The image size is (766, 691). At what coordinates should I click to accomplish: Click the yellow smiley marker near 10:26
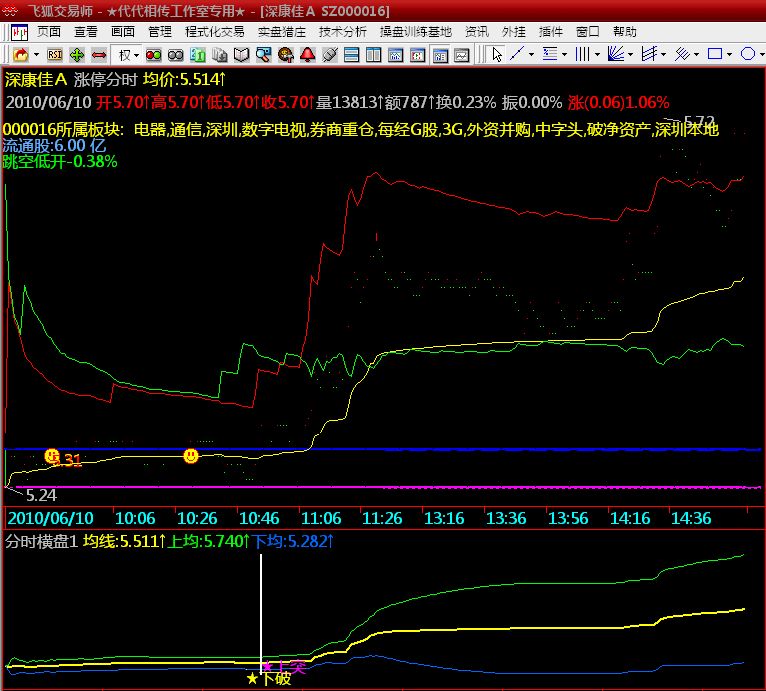pos(191,456)
